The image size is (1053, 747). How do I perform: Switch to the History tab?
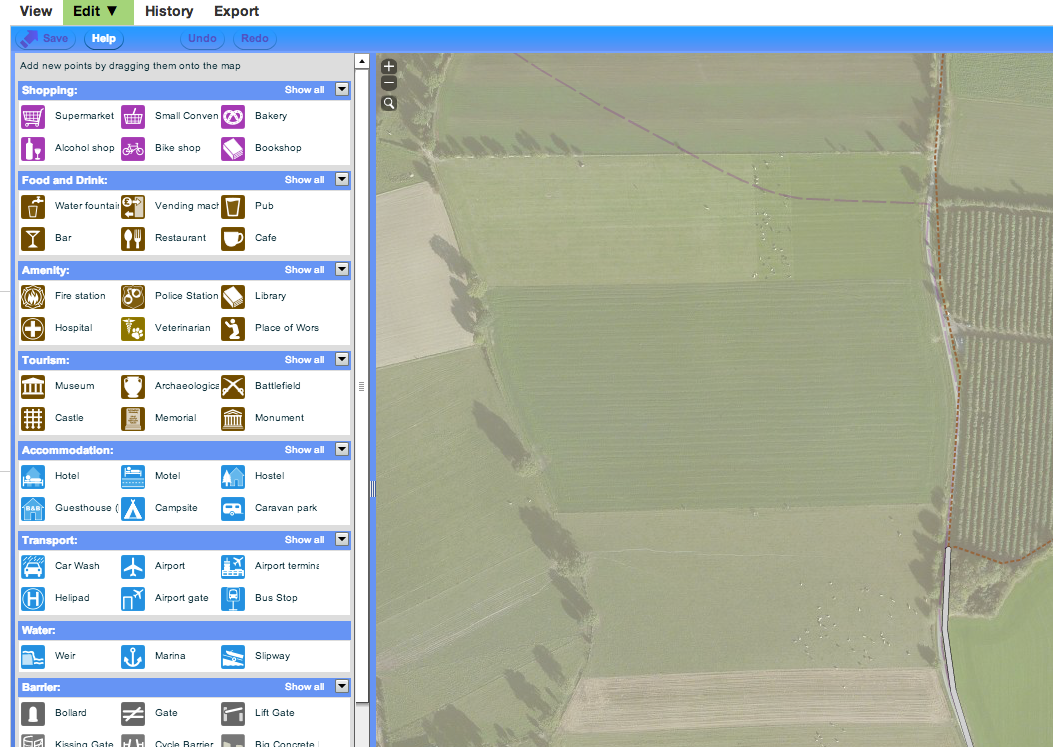169,11
